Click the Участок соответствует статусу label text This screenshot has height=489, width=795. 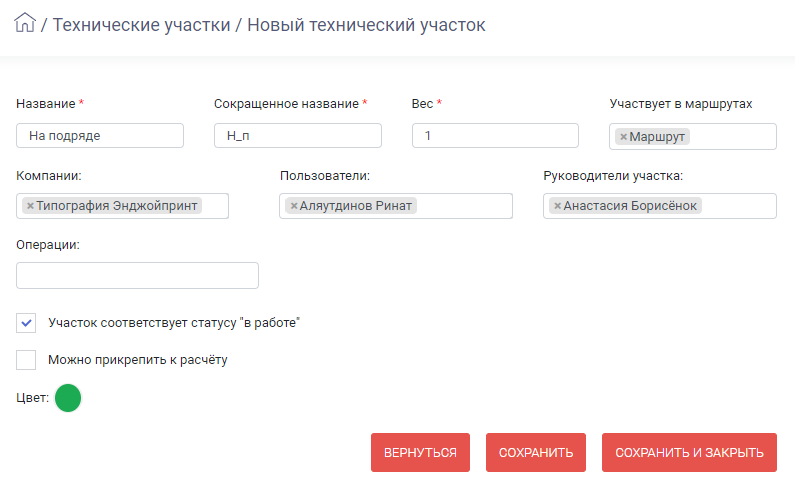coord(174,323)
